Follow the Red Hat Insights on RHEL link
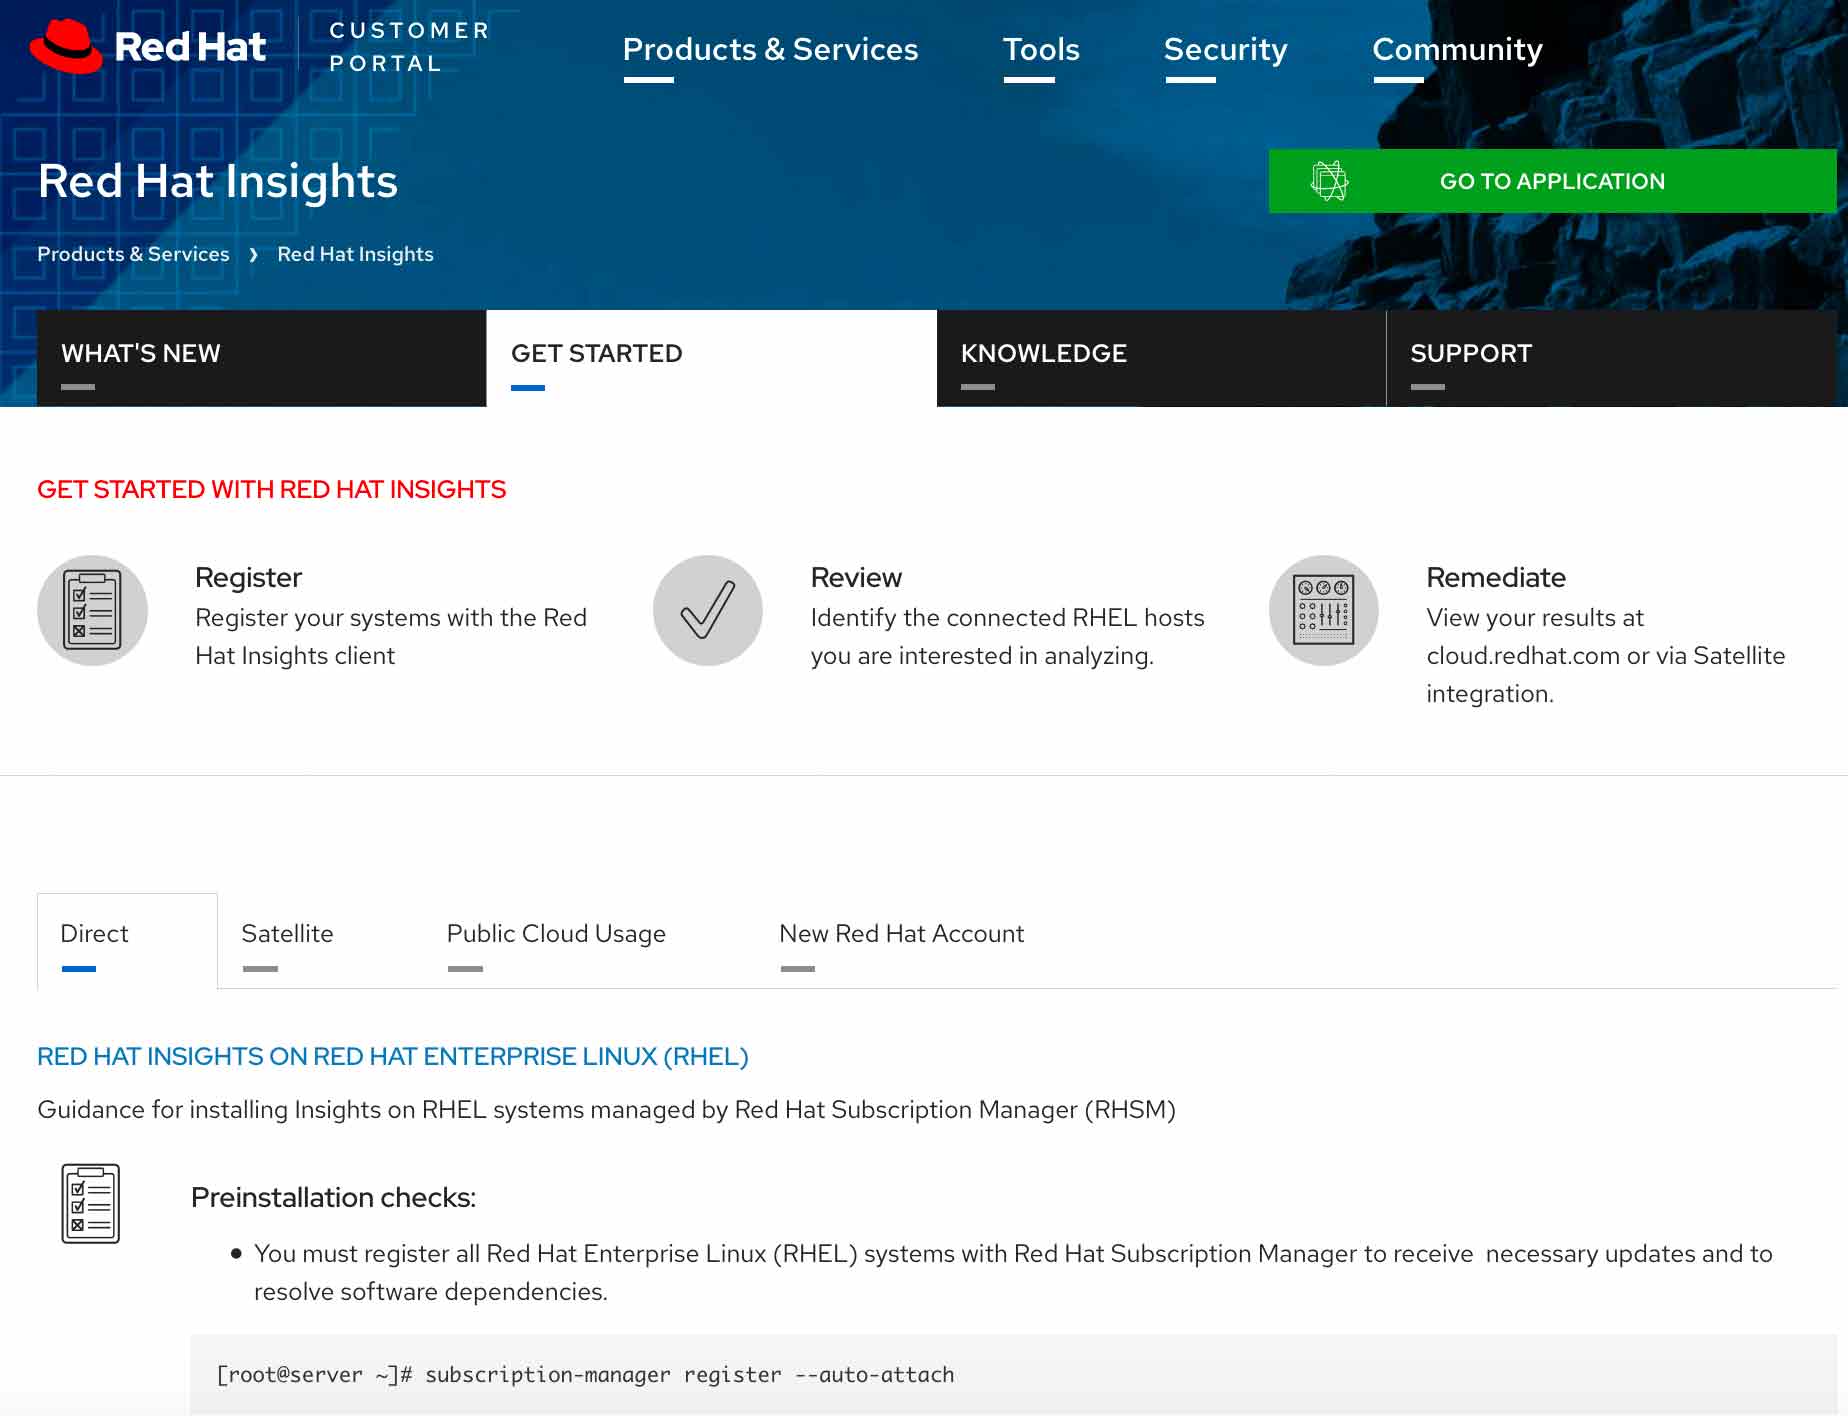This screenshot has width=1848, height=1416. [x=392, y=1056]
